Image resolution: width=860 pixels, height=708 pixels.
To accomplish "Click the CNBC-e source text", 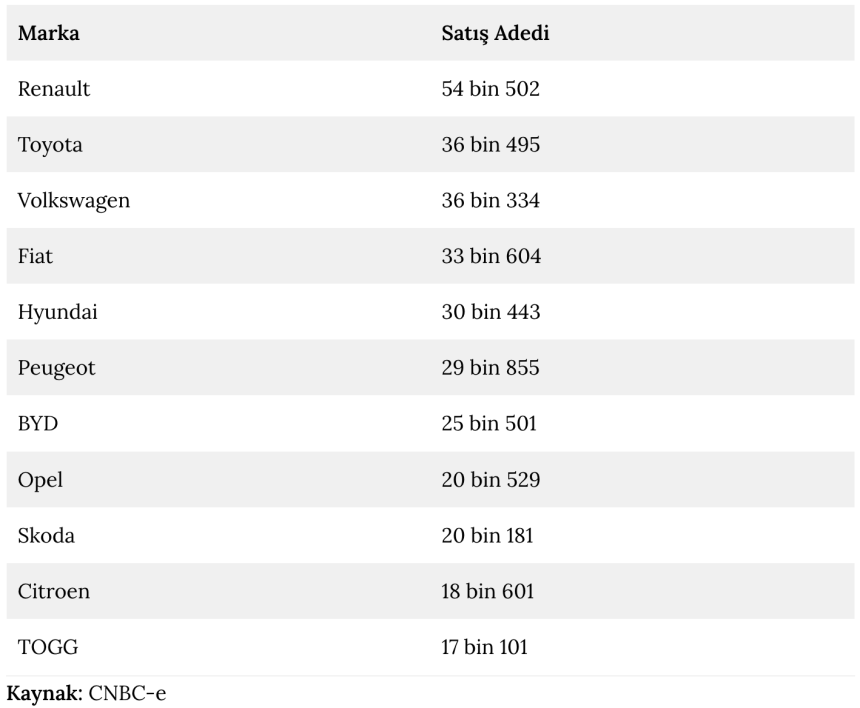I will click(125, 692).
